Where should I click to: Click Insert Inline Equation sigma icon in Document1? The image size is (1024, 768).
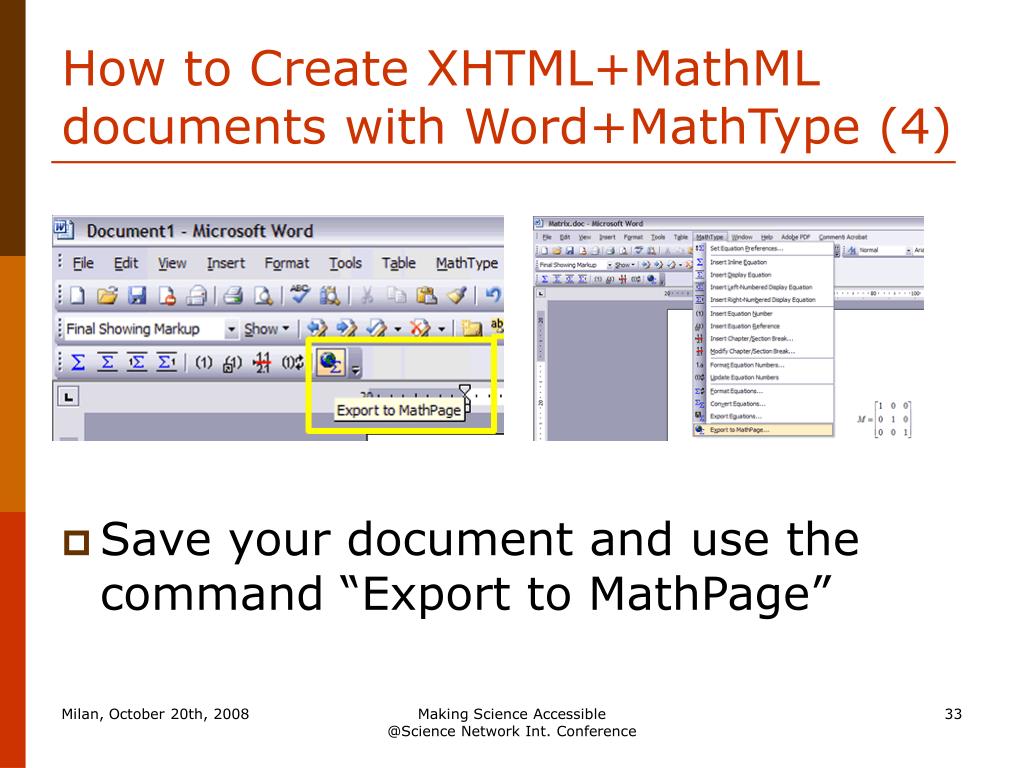click(78, 362)
